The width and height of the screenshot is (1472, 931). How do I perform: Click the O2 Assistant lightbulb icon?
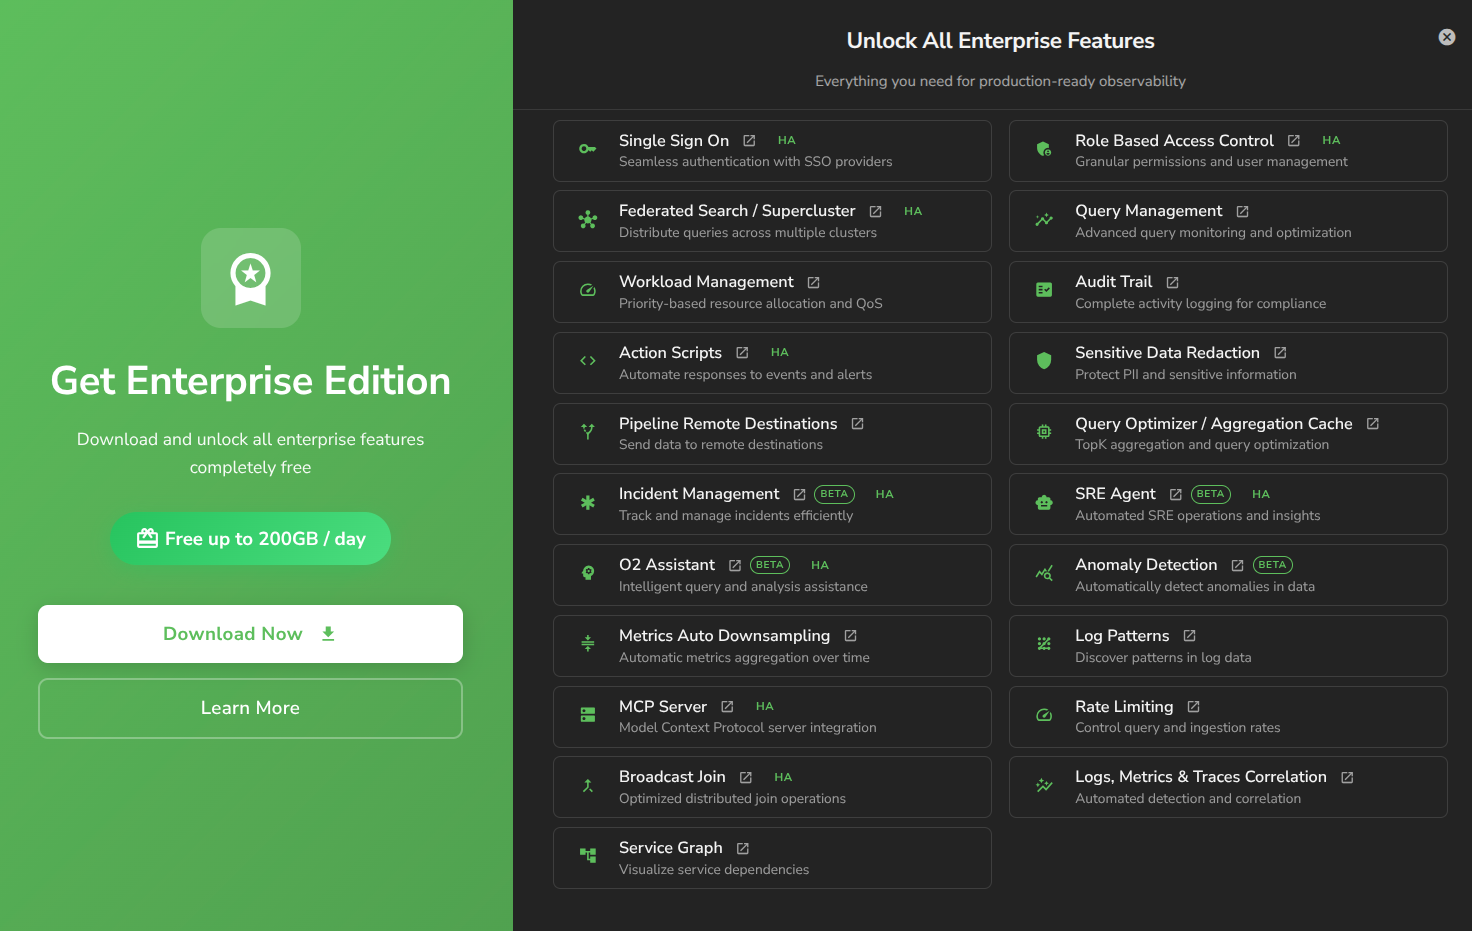pos(588,573)
